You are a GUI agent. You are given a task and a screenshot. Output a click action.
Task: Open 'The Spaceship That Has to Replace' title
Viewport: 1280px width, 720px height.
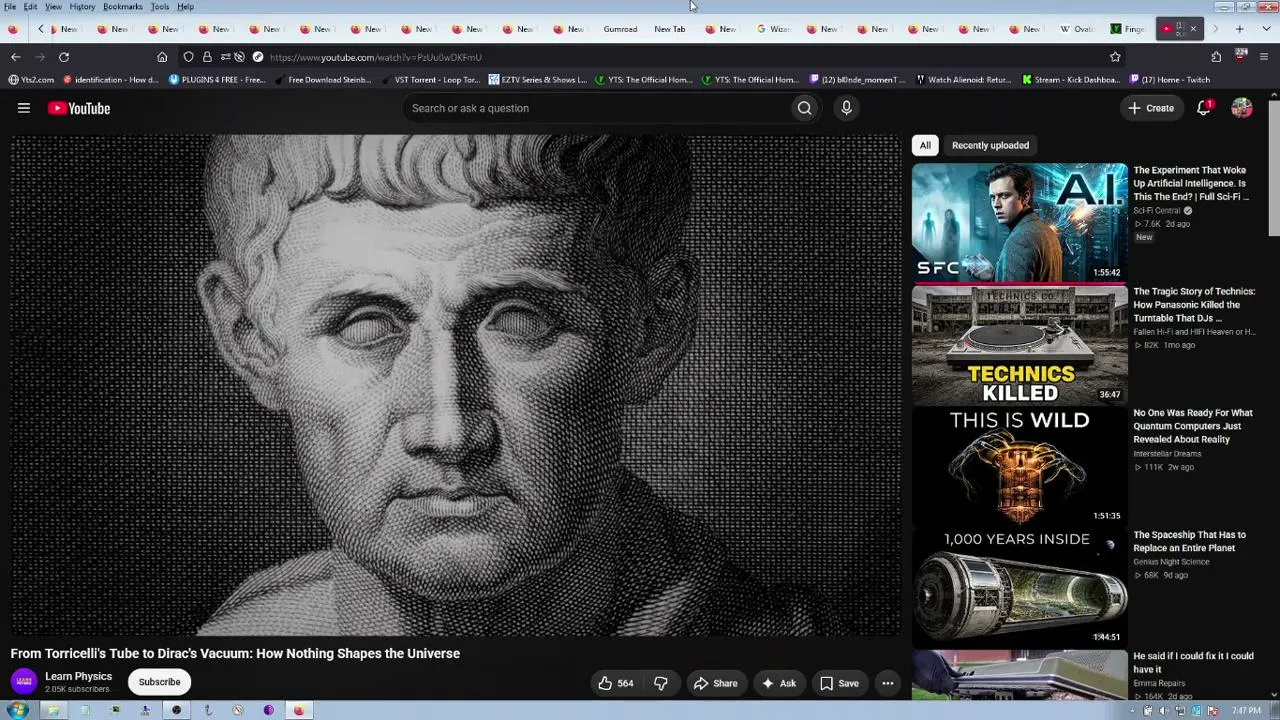[x=1190, y=541]
